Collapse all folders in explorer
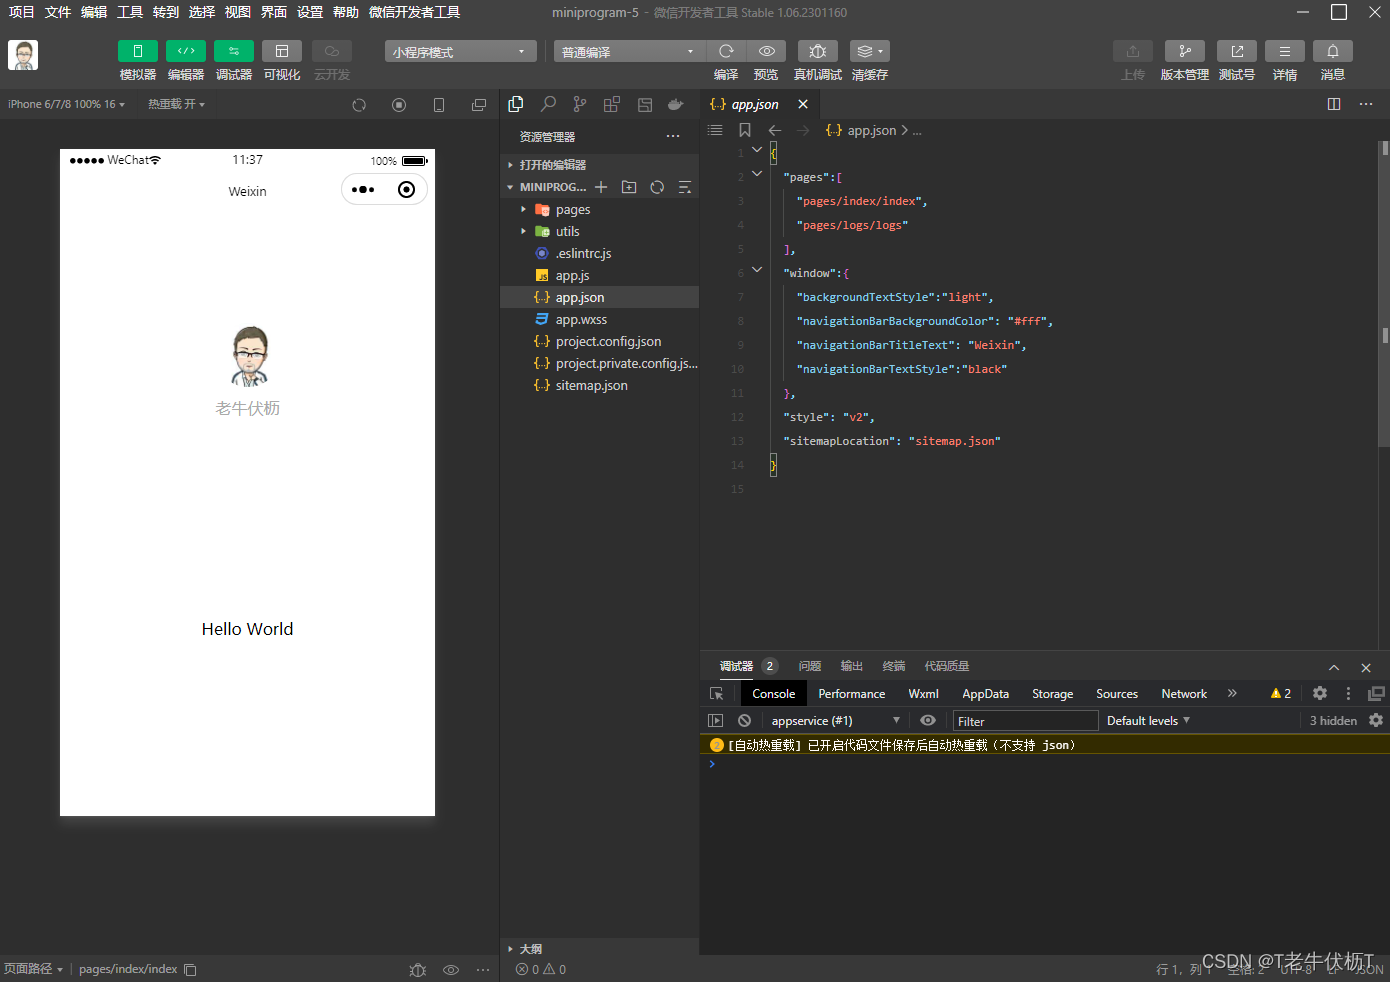Viewport: 1390px width, 982px height. 685,187
